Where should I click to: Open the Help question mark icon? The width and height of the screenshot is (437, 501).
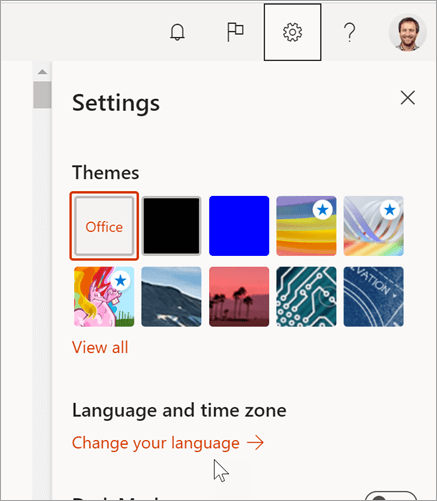click(x=349, y=32)
